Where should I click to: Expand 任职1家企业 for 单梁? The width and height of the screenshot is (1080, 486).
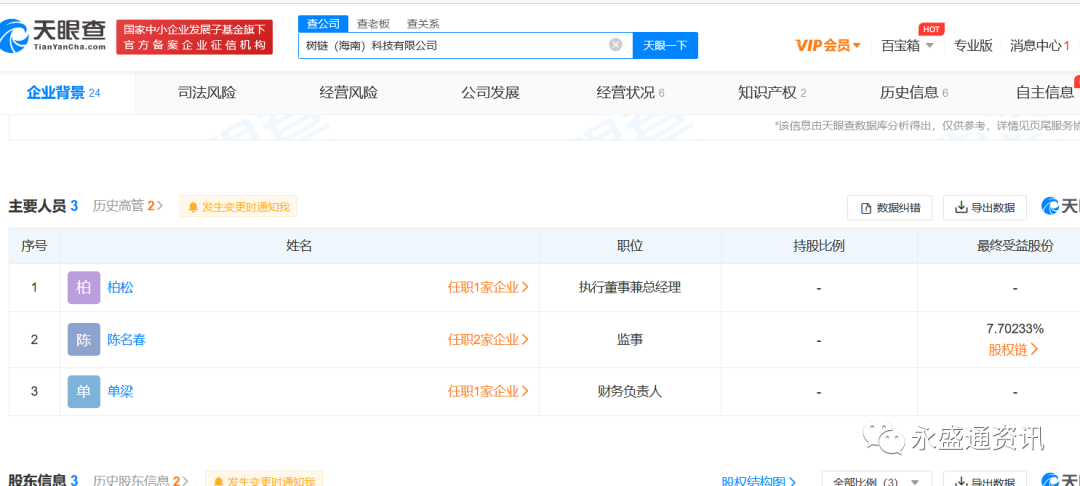pos(488,392)
